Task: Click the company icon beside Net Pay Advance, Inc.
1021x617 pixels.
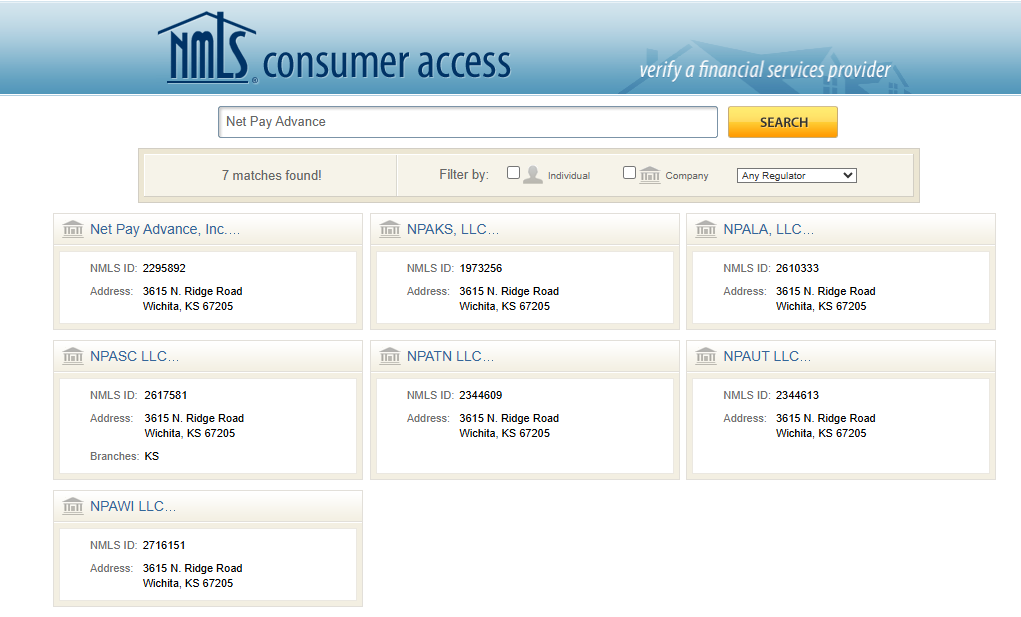Action: tap(73, 229)
